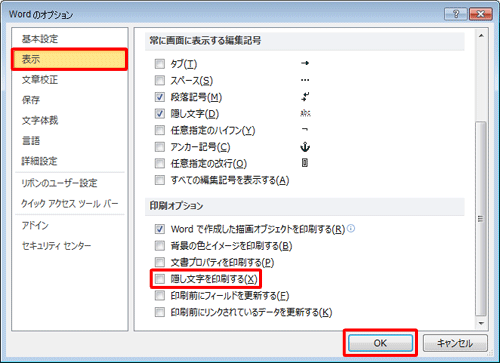The image size is (500, 363).
Task: Open リボンのユーザー設定
Action: pos(59,183)
